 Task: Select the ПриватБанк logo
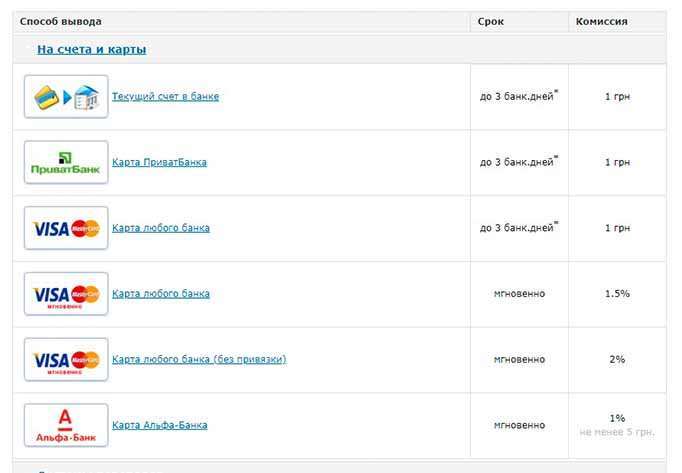[x=66, y=162]
